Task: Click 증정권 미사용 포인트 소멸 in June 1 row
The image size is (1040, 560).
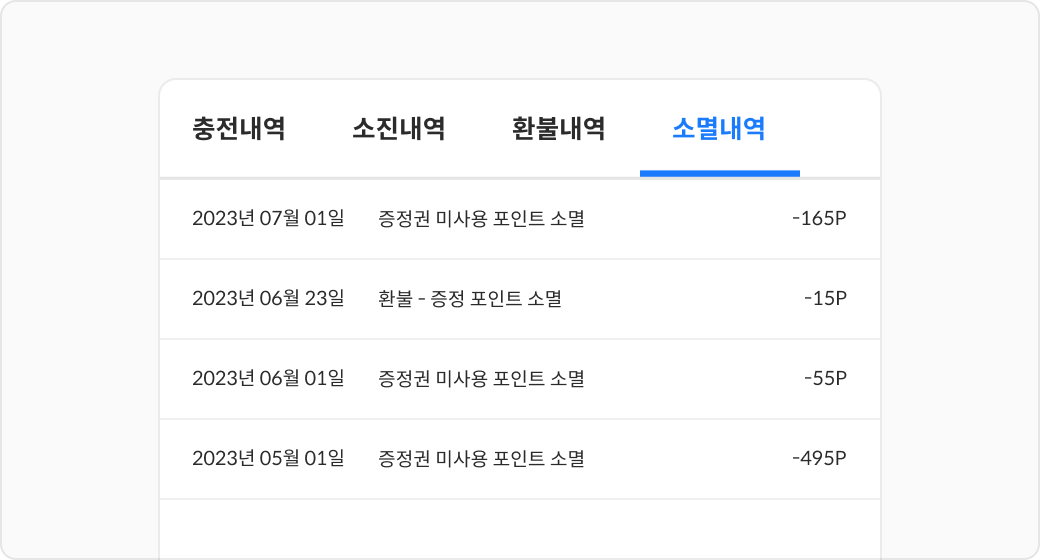Action: pyautogui.click(x=481, y=379)
